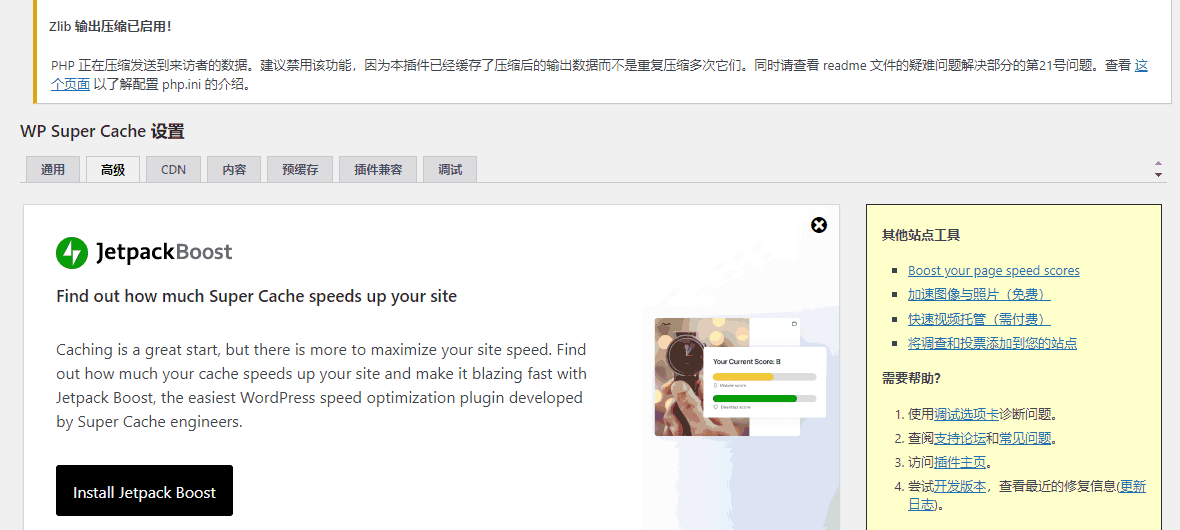Dismiss the Jetpack Boost banner
This screenshot has width=1180, height=530.
[819, 225]
